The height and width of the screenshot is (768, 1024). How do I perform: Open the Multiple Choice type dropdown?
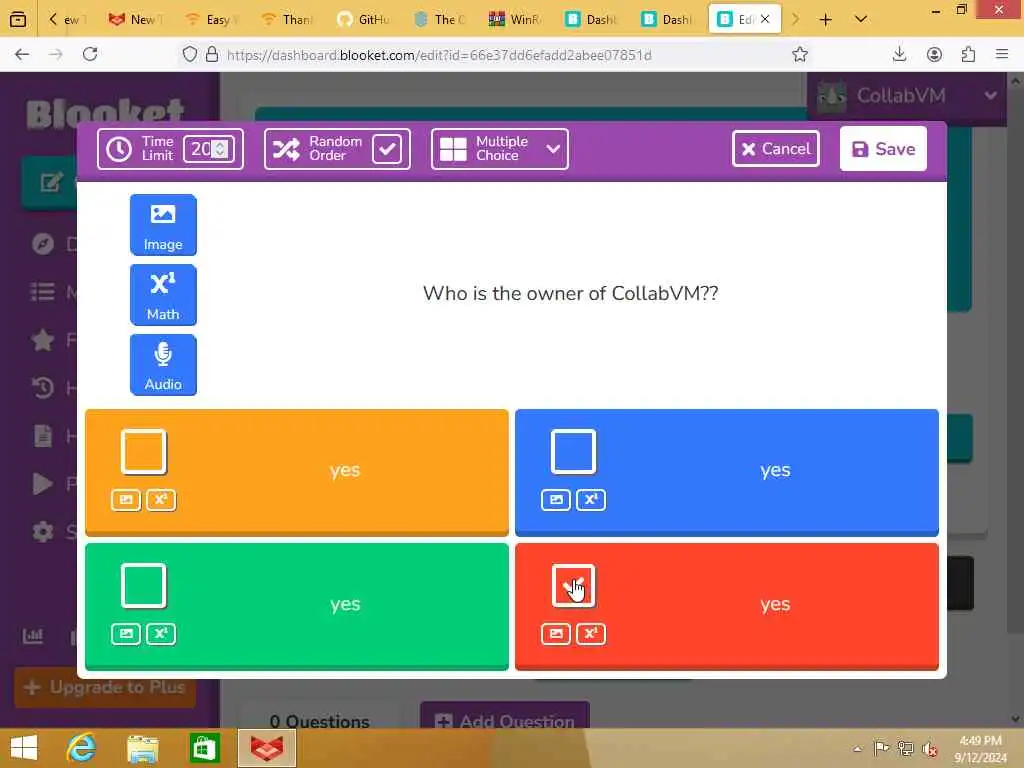click(x=500, y=149)
